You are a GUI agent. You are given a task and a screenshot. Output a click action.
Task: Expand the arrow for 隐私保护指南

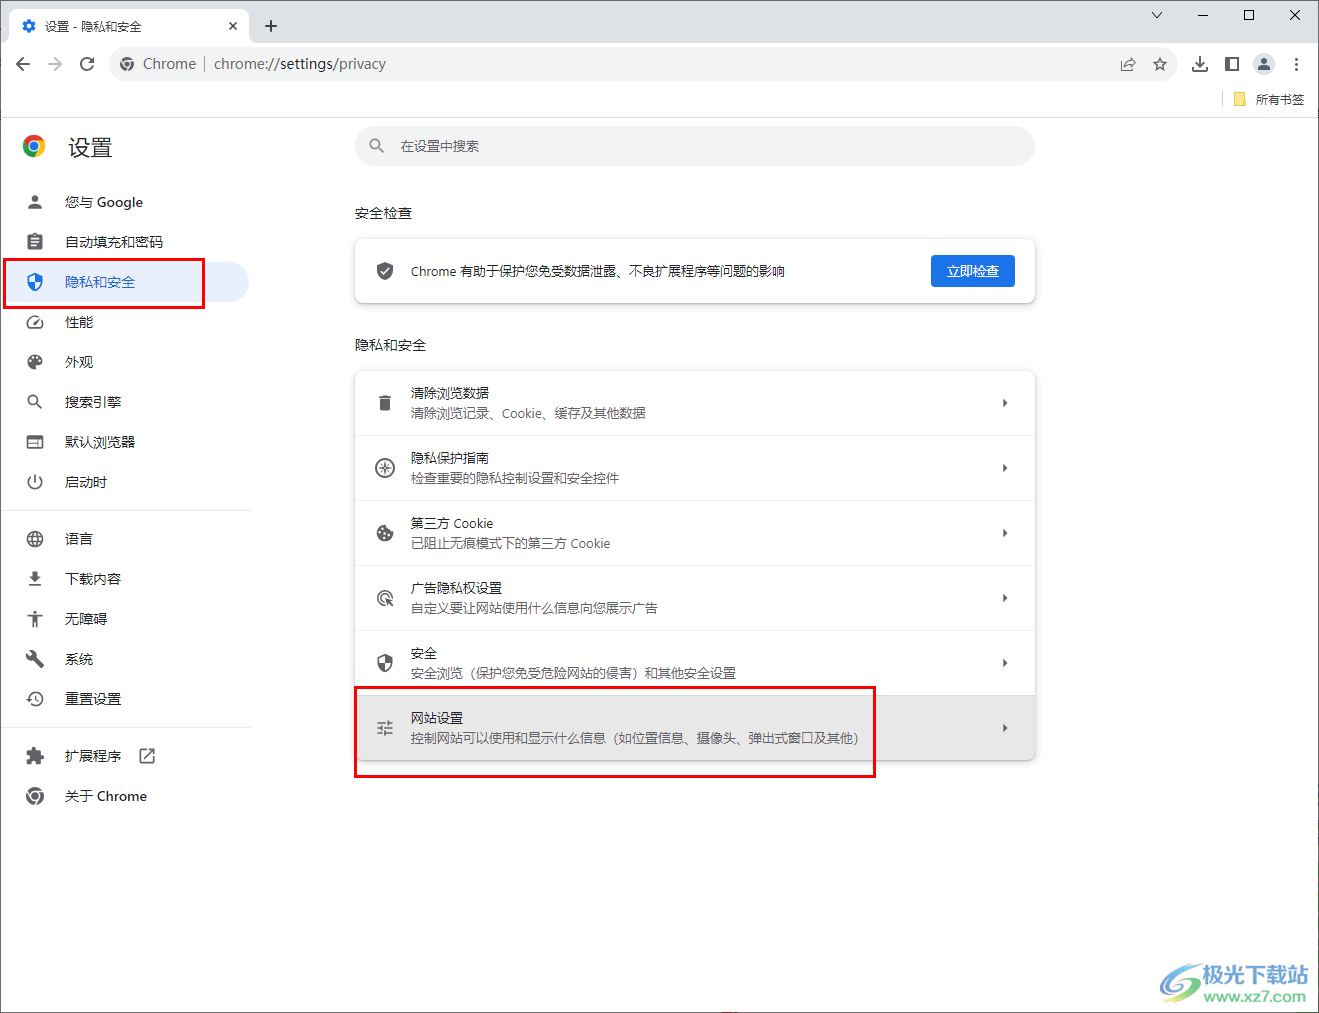point(1005,468)
